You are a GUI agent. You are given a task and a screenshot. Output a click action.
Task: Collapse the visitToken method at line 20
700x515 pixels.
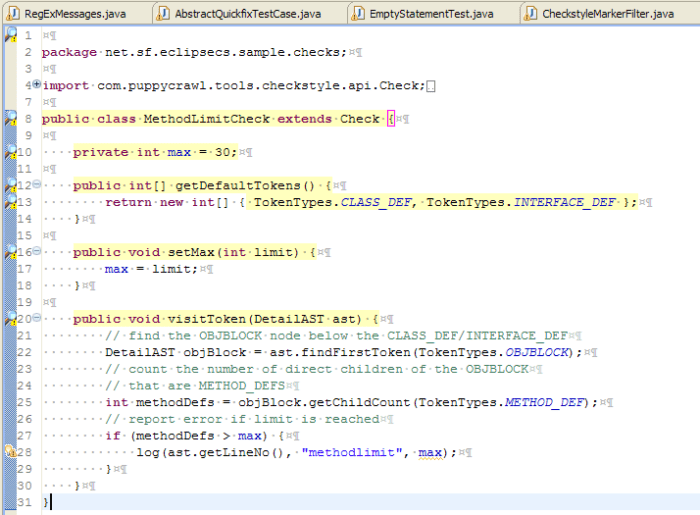coord(37,317)
